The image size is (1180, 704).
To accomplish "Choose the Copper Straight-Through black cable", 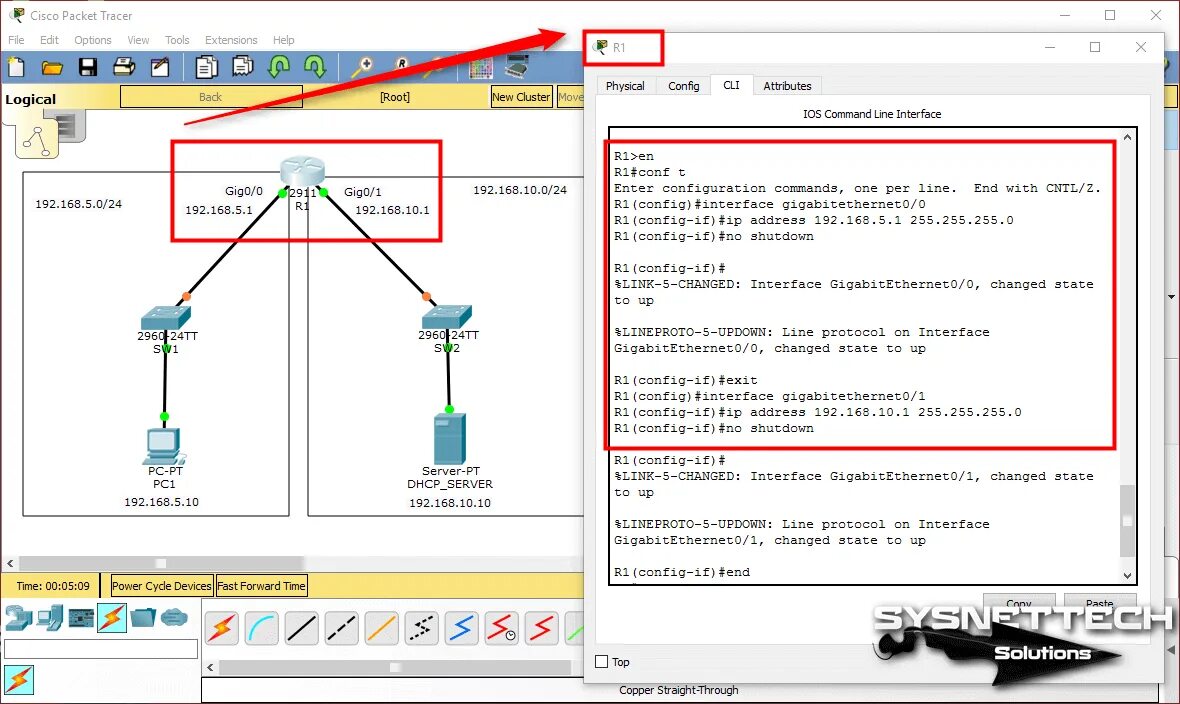I will coord(301,628).
